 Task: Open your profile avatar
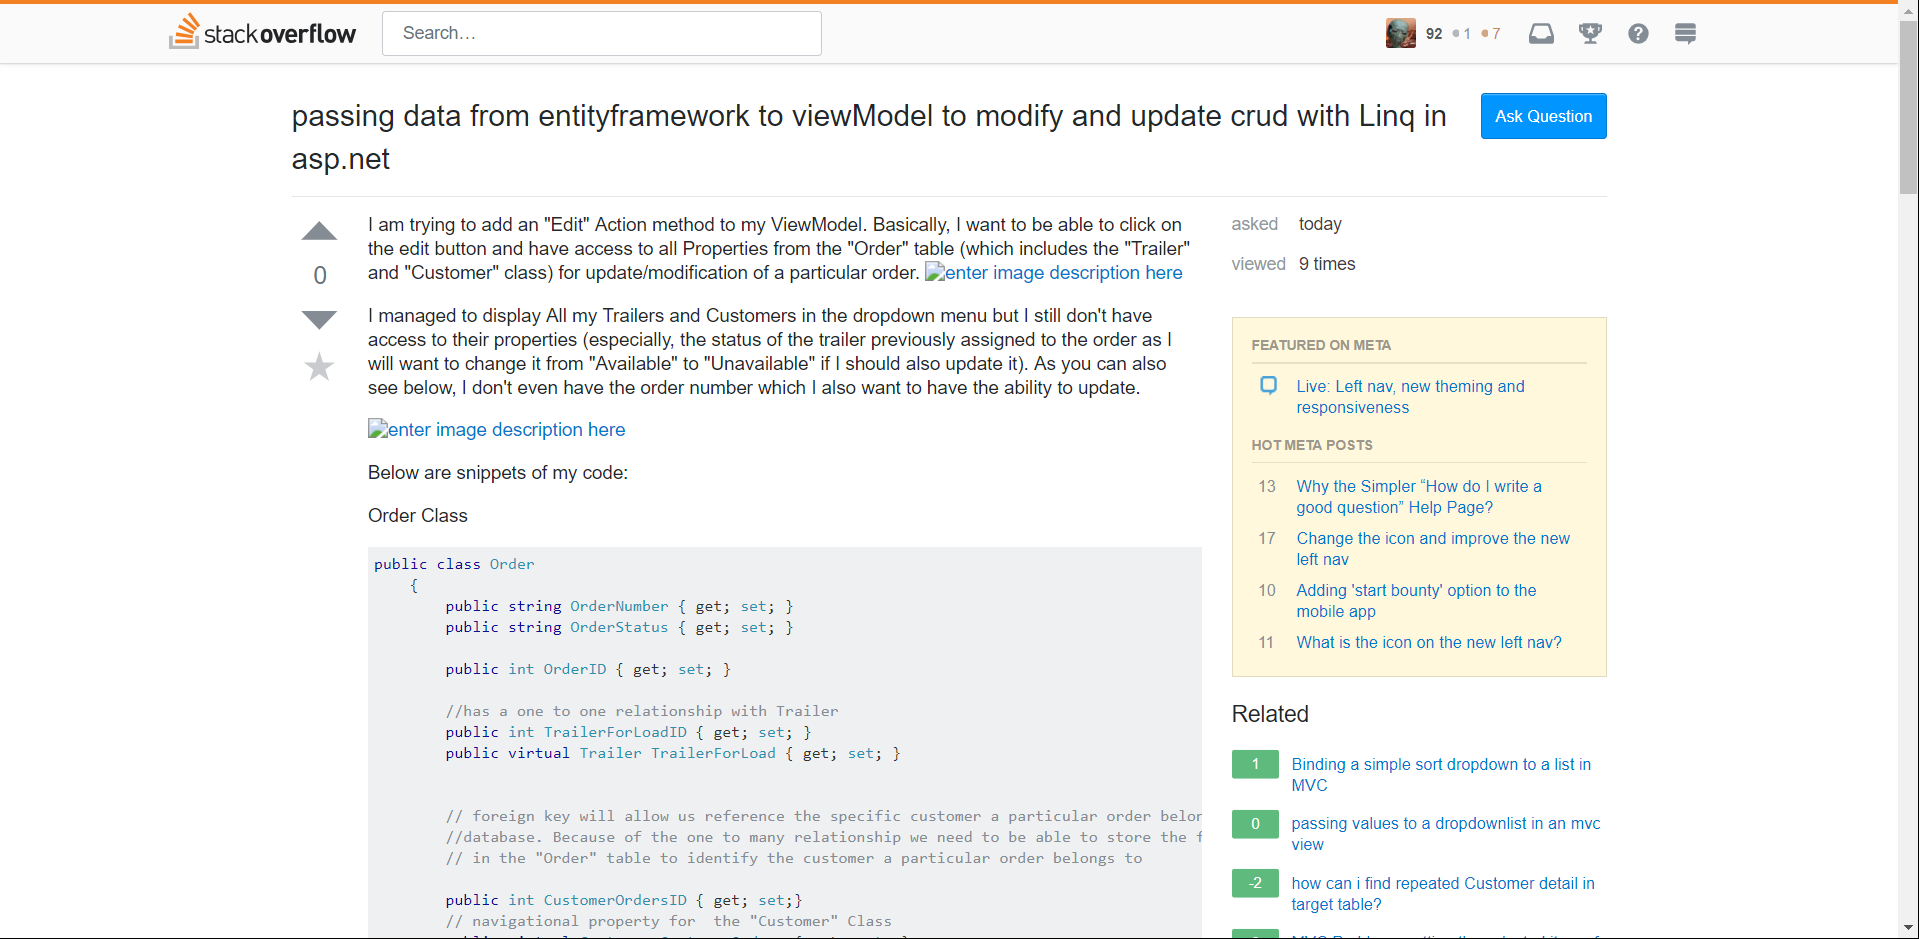[x=1400, y=32]
